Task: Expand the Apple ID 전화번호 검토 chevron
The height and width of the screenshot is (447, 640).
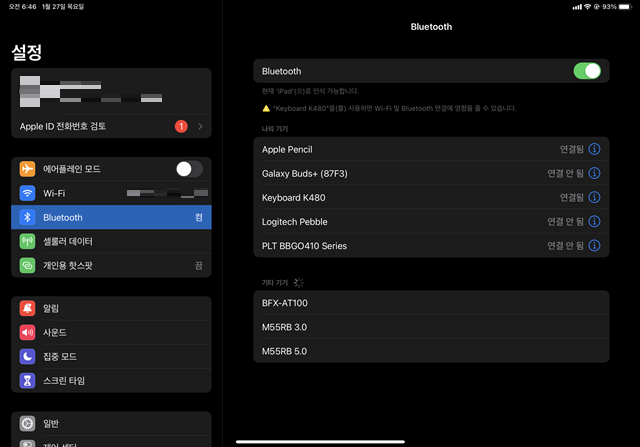Action: coord(200,126)
